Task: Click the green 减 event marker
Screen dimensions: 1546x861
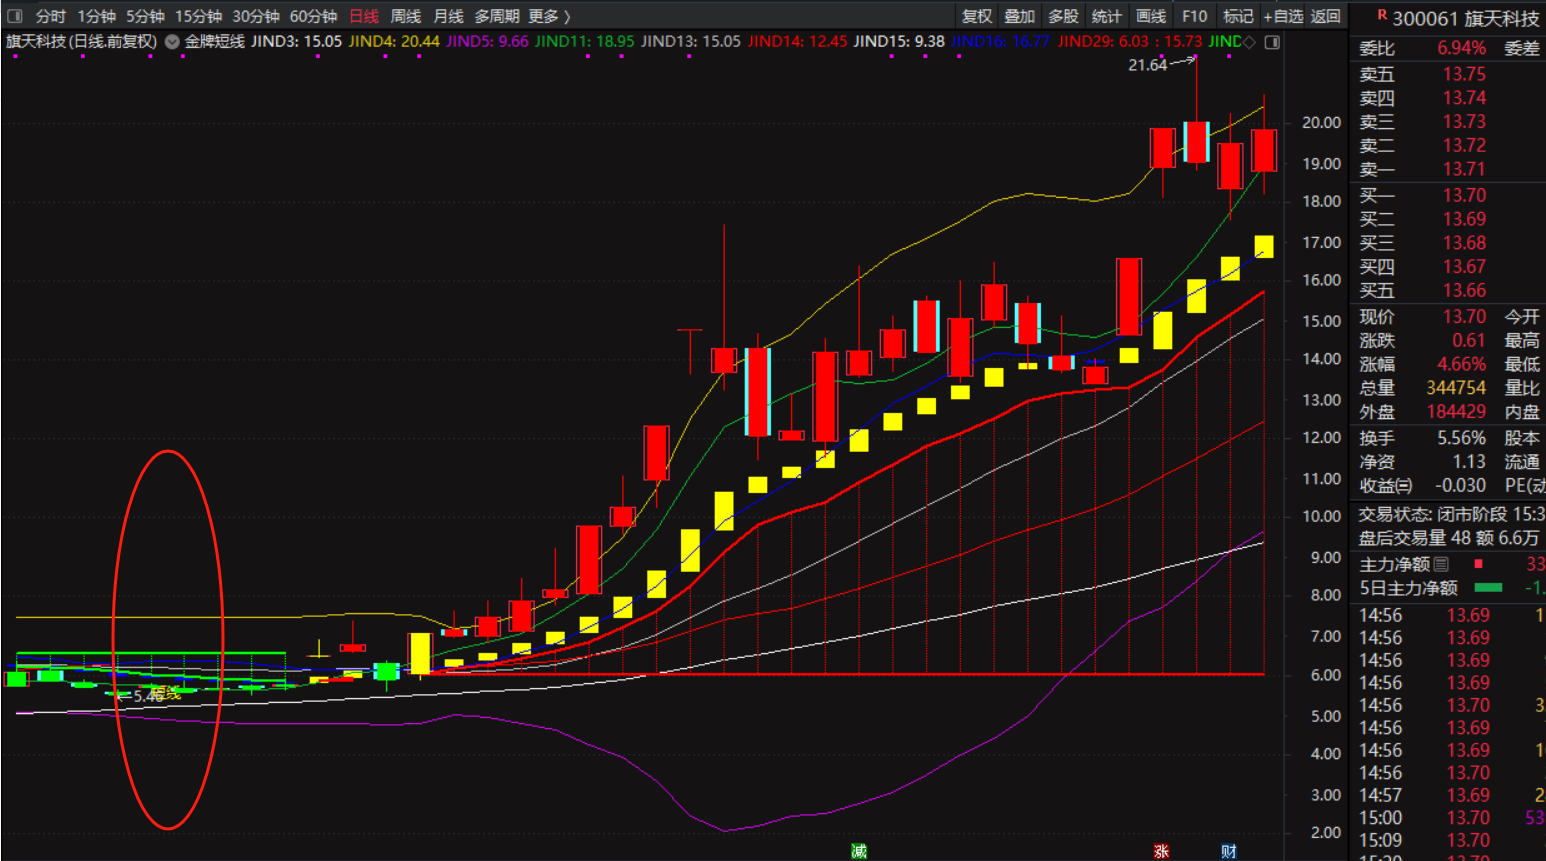Action: tap(859, 851)
